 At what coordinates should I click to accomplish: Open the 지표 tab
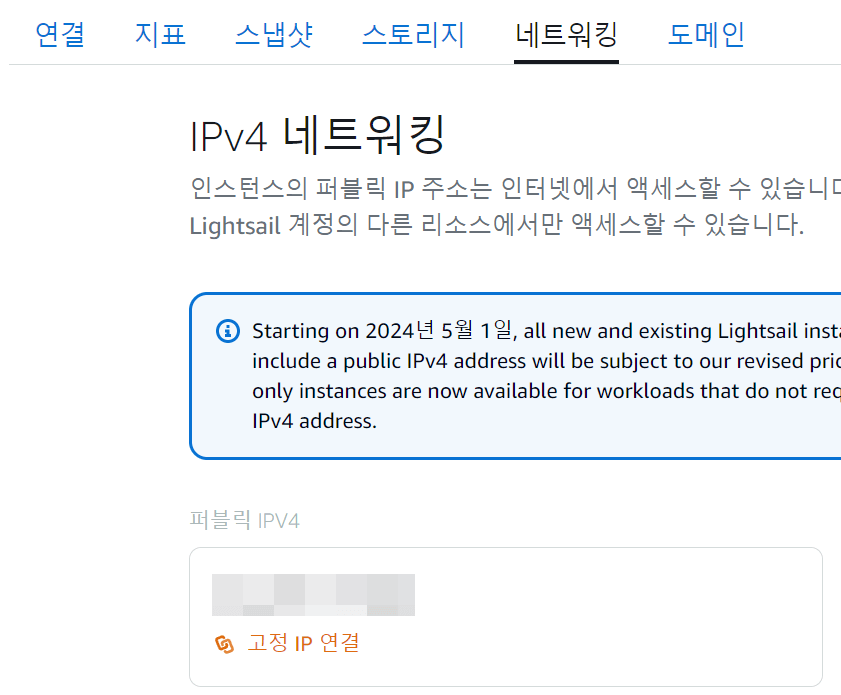pos(160,33)
